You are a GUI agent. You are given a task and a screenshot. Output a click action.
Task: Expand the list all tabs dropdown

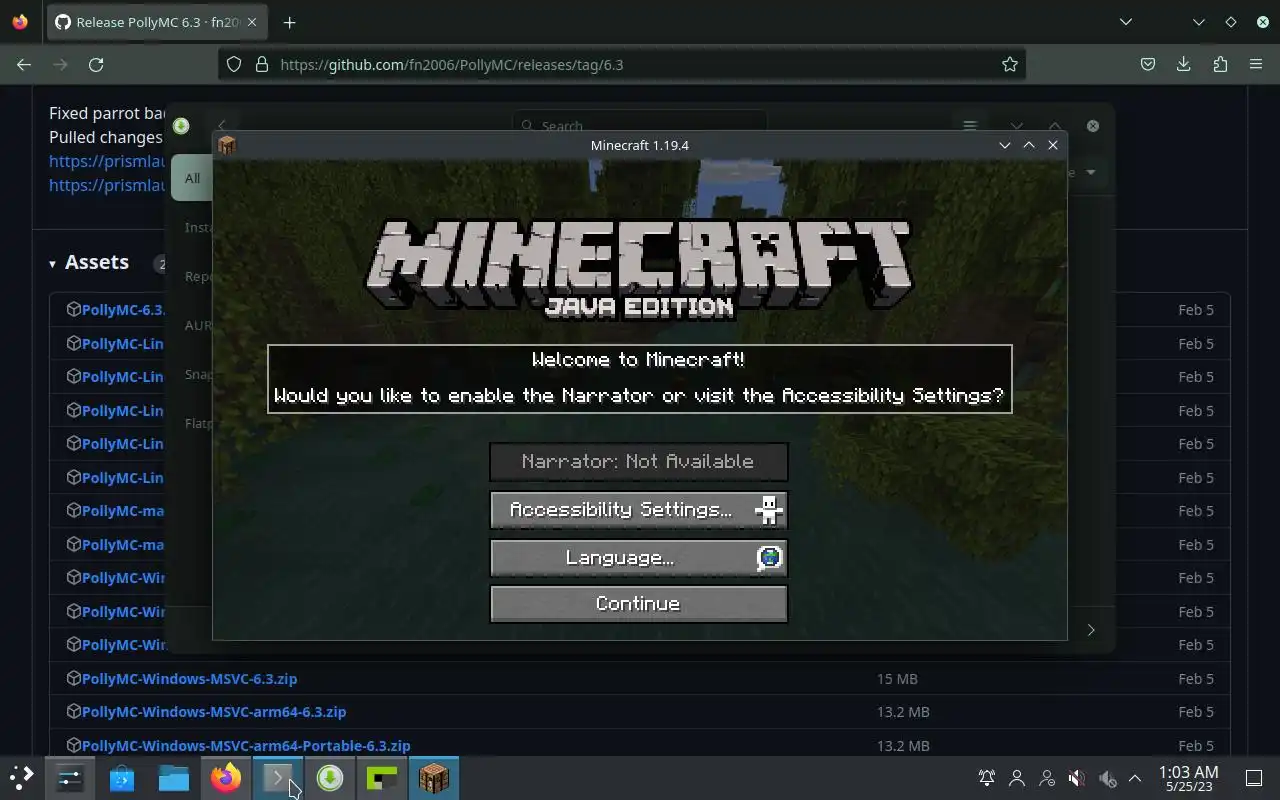click(1126, 22)
